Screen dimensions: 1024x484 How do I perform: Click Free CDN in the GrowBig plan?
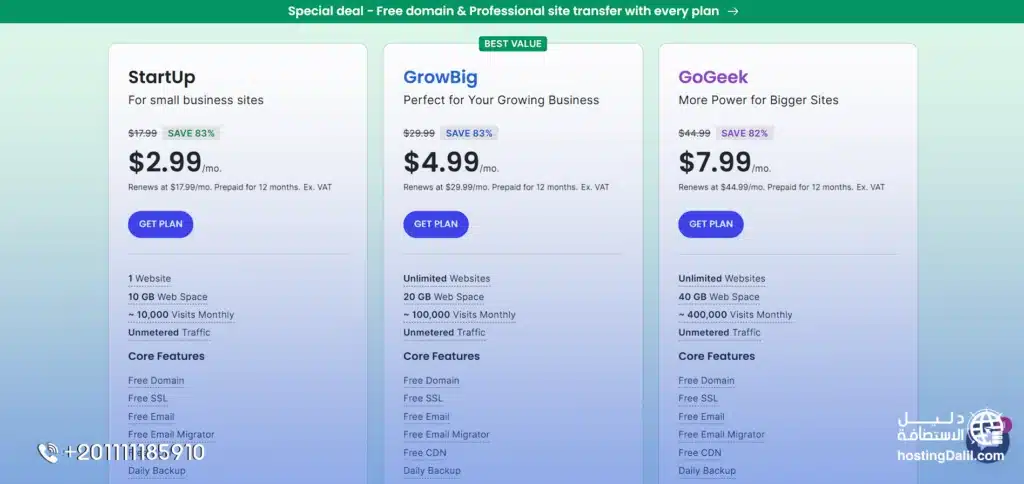point(426,452)
